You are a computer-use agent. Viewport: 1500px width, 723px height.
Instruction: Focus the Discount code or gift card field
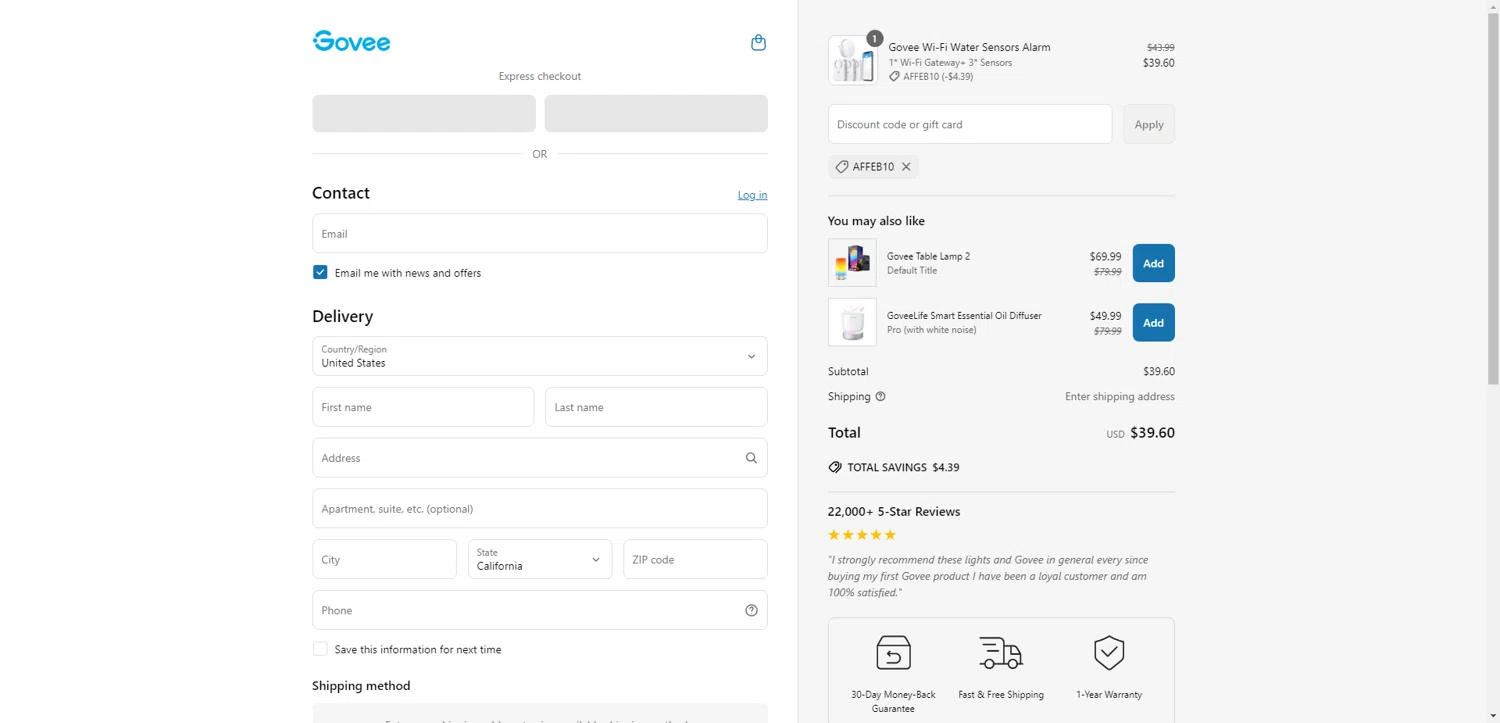pyautogui.click(x=969, y=124)
